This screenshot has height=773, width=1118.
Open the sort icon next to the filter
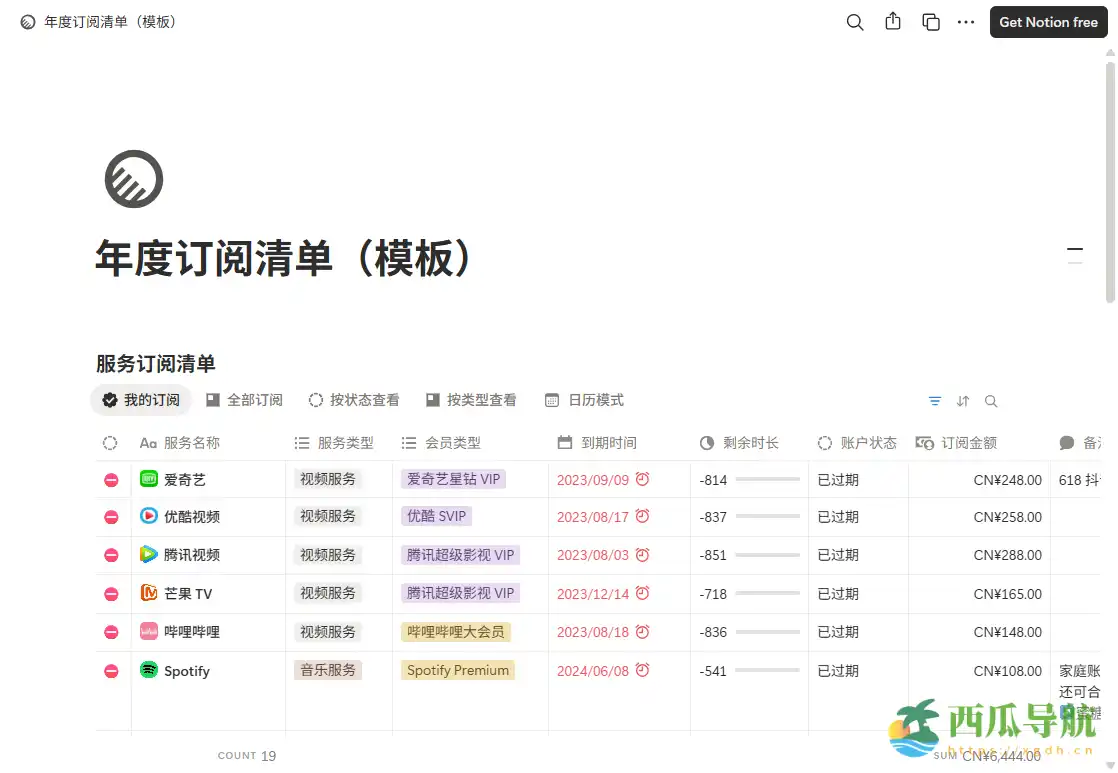962,400
